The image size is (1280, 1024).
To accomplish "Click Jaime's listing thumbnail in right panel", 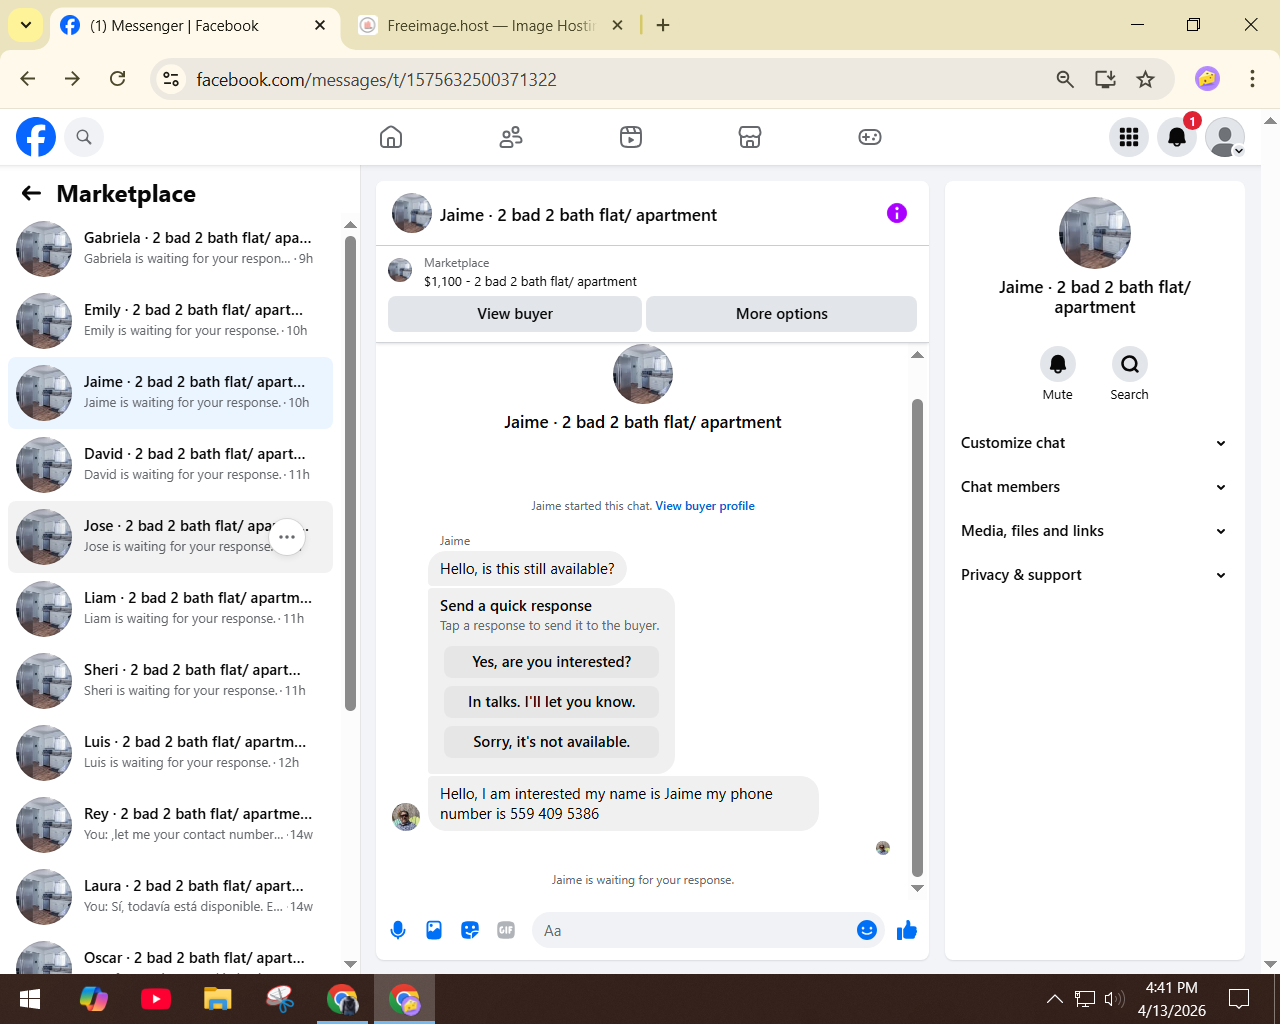I will 1095,233.
